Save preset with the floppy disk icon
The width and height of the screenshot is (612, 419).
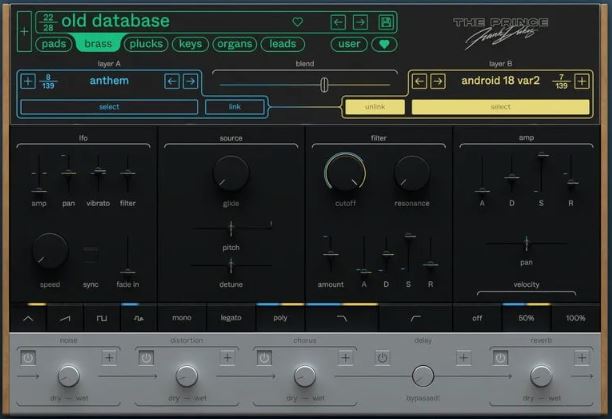click(x=386, y=22)
